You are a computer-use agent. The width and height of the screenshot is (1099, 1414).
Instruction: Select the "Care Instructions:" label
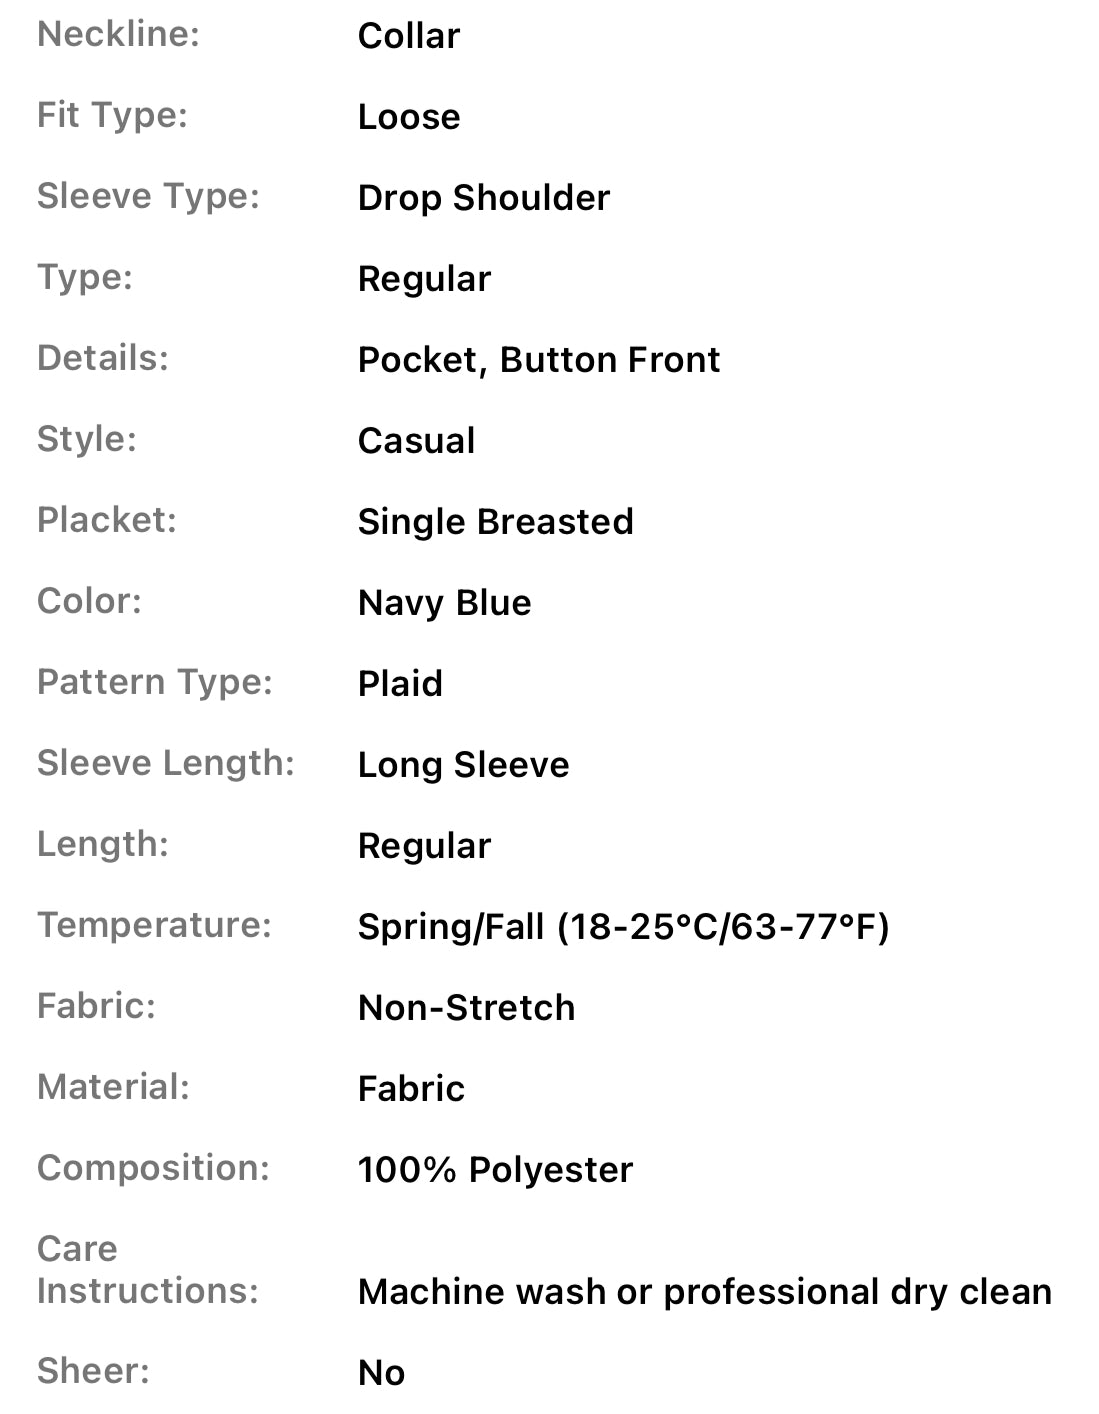[147, 1270]
